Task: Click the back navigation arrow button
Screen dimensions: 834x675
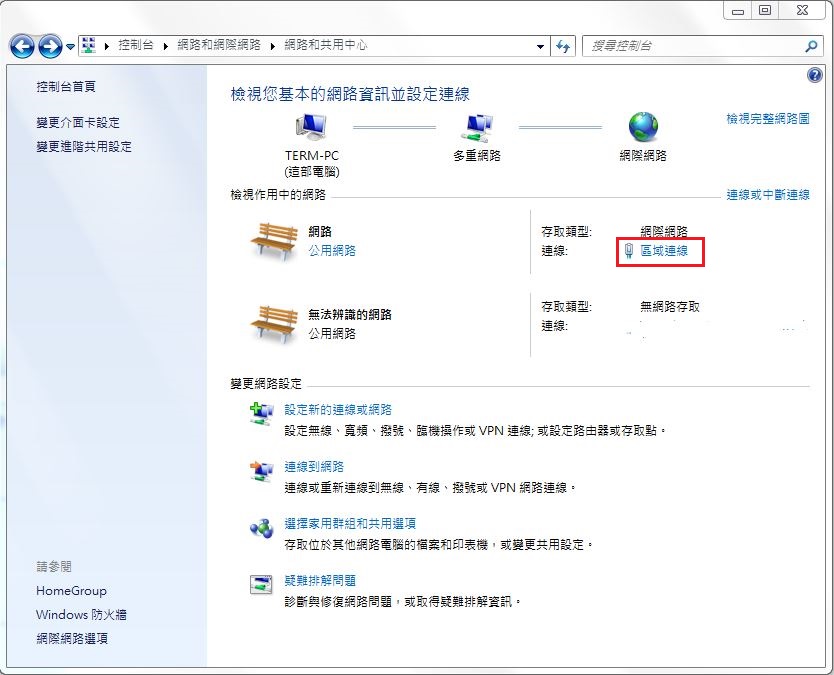Action: 23,46
